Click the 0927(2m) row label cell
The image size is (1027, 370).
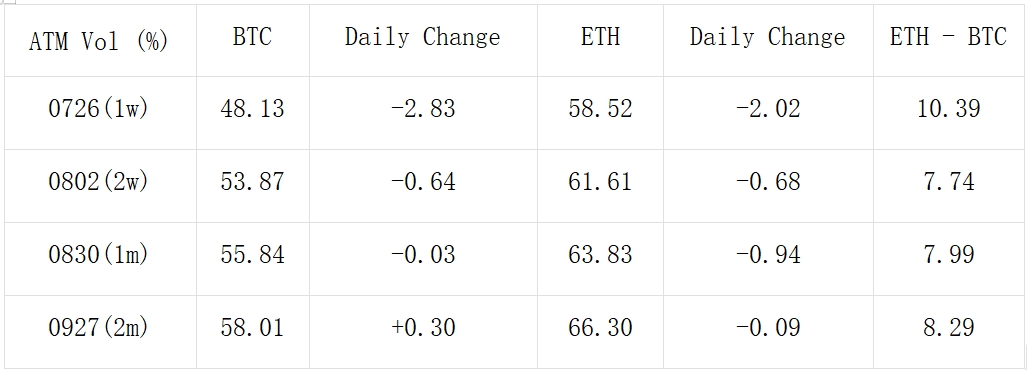[x=100, y=331]
